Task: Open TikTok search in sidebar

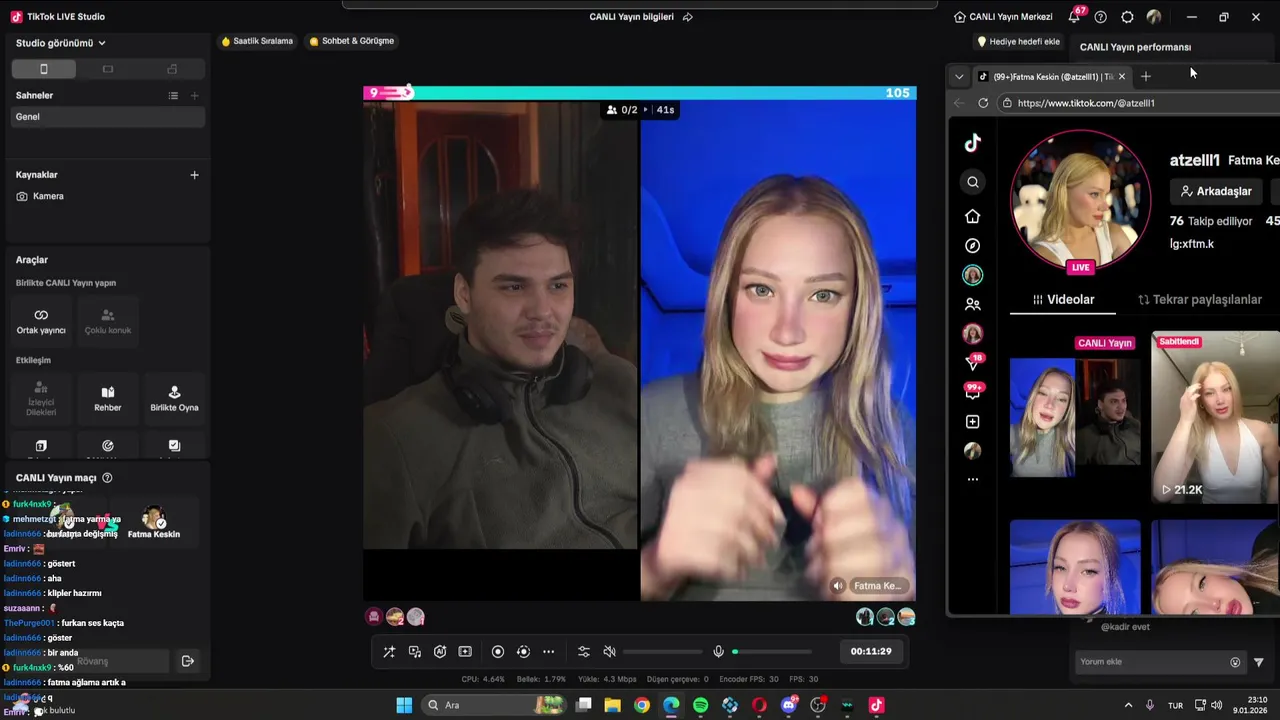Action: (x=973, y=182)
